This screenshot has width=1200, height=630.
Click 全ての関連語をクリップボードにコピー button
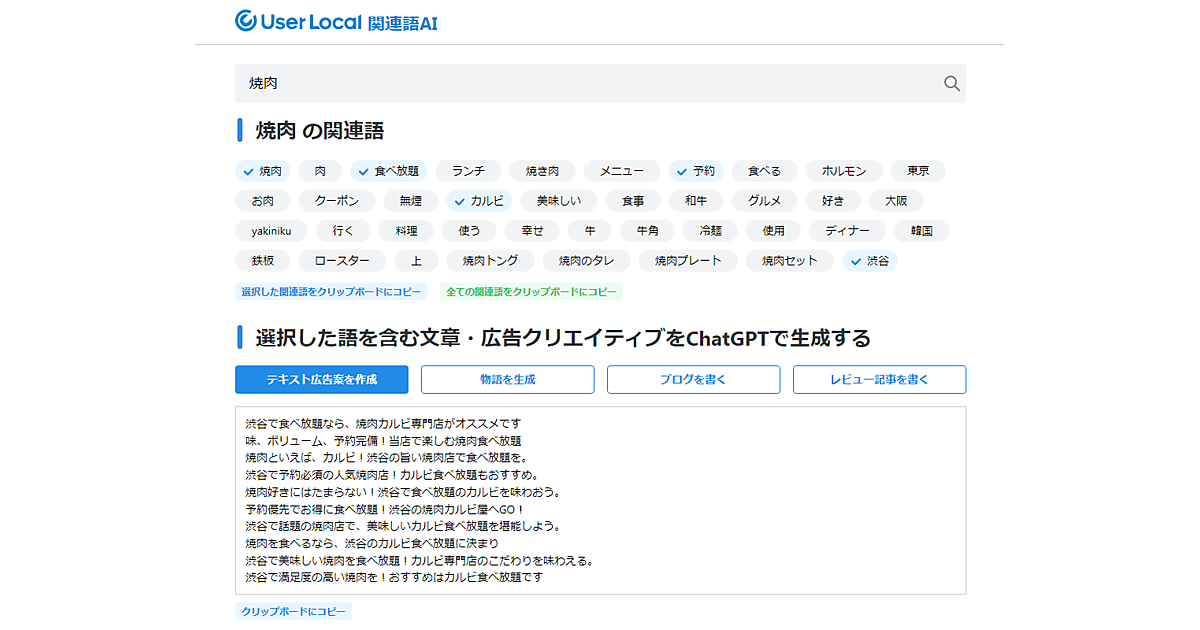pyautogui.click(x=531, y=292)
